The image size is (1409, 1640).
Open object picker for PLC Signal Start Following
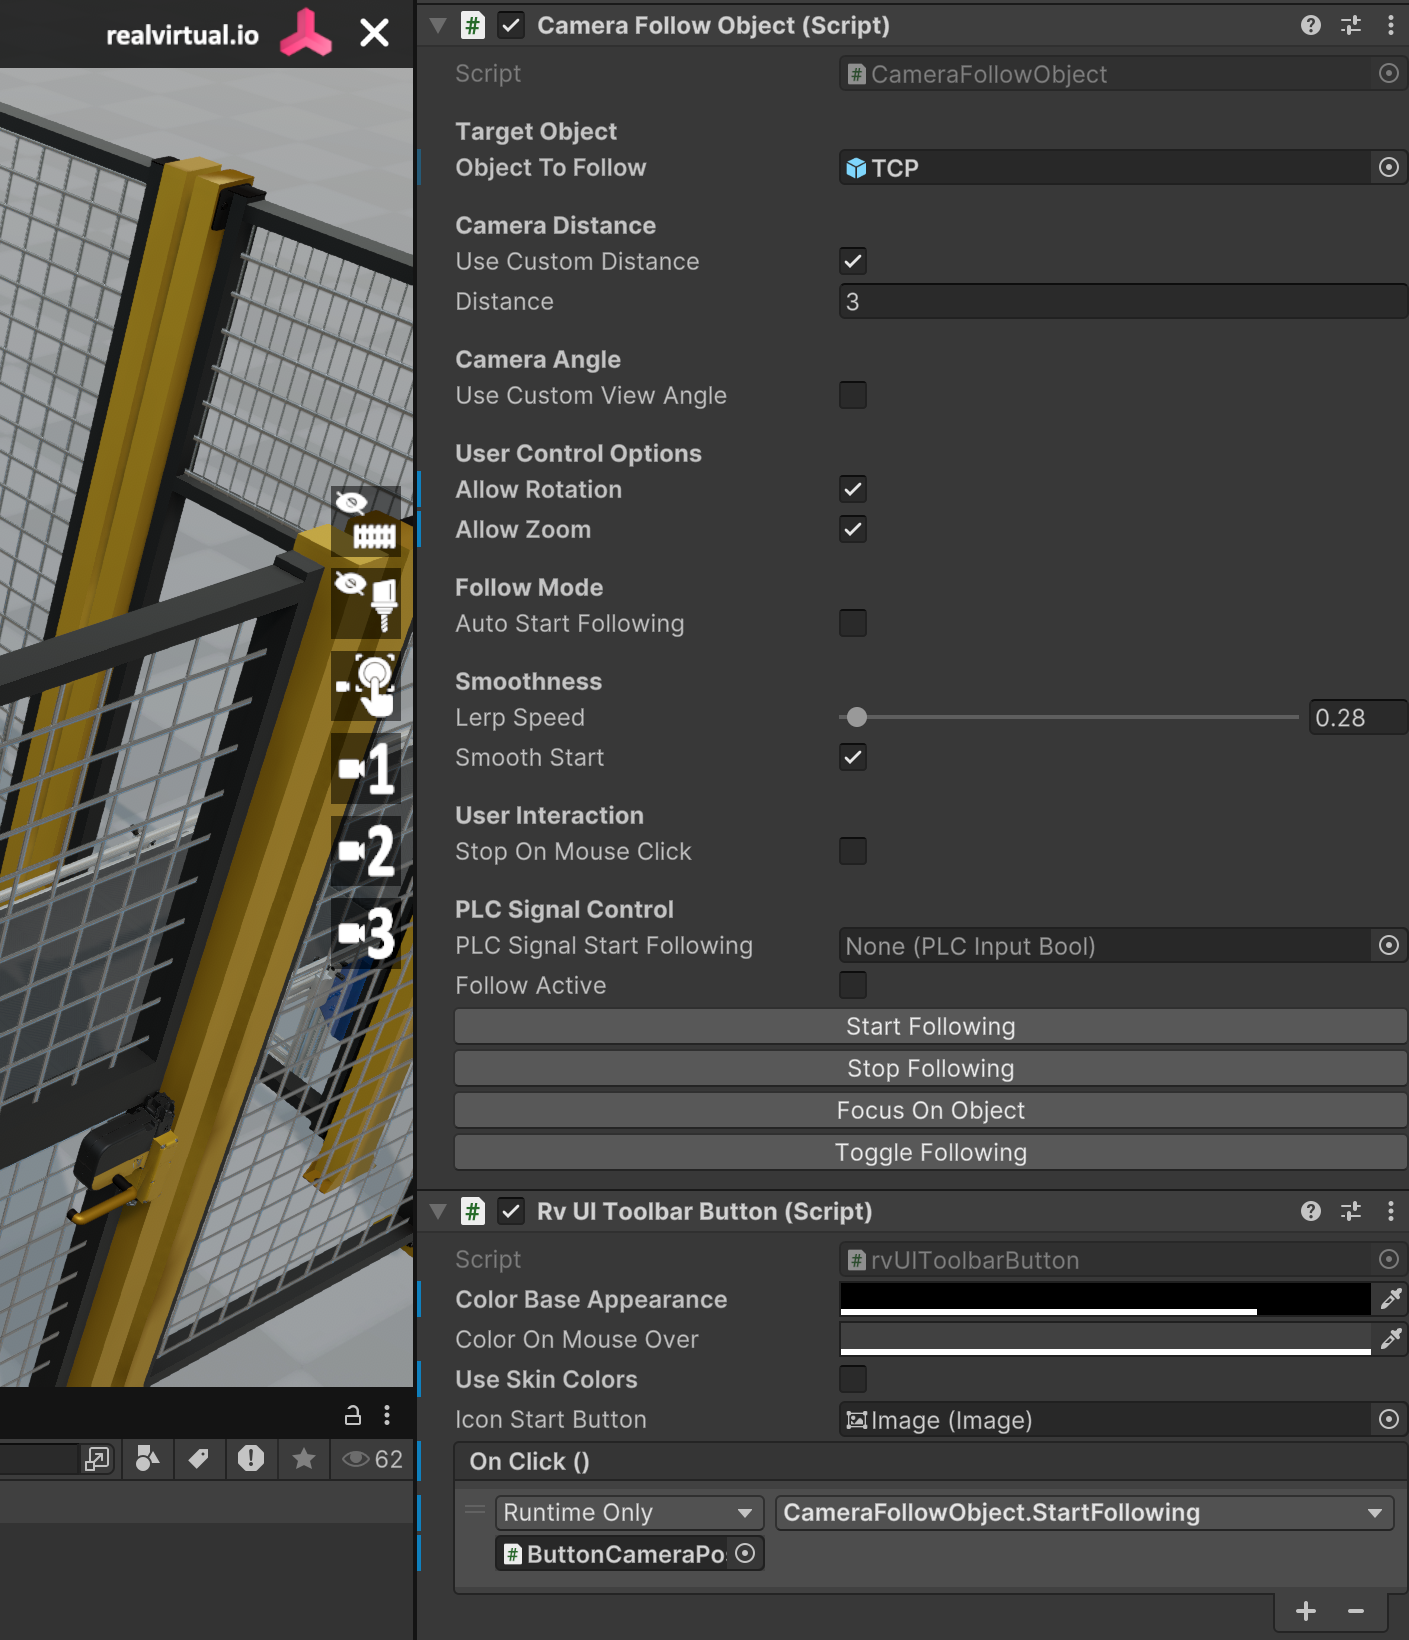click(x=1389, y=945)
